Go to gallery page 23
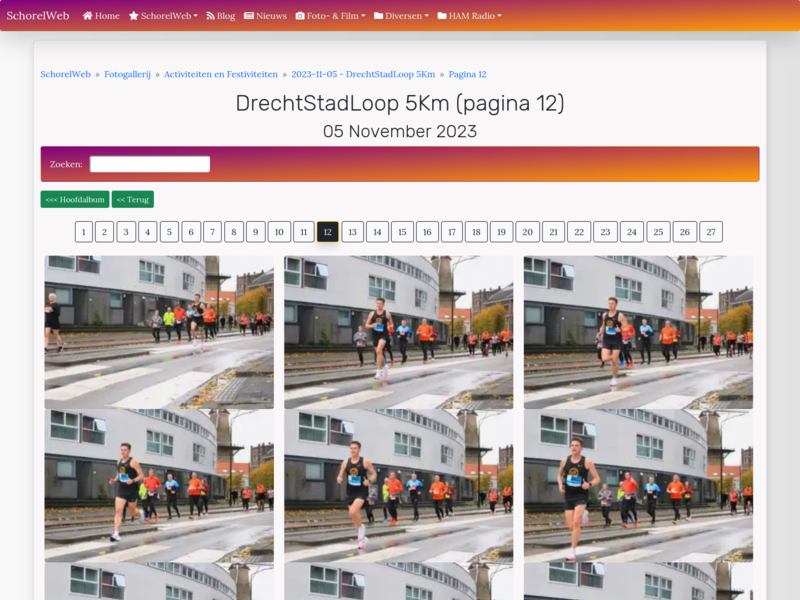The width and height of the screenshot is (800, 600). [605, 232]
